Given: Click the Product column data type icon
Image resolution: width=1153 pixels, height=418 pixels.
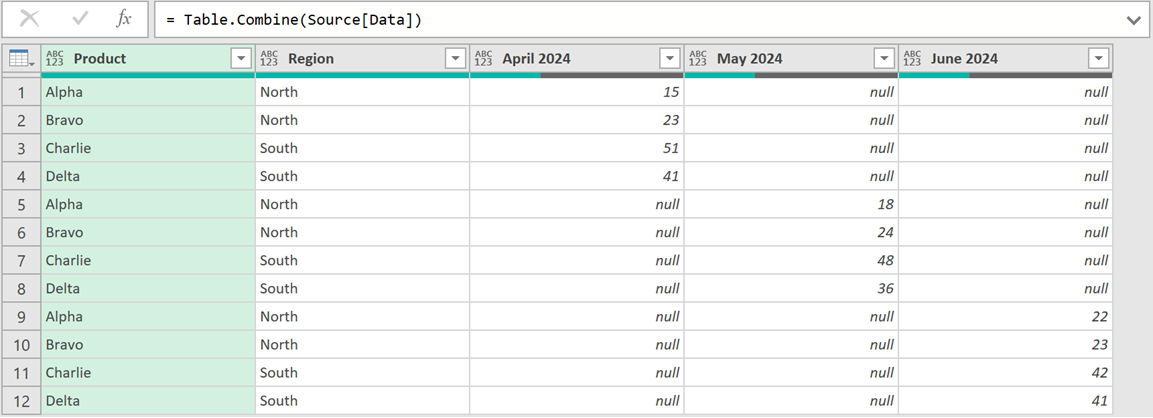Looking at the screenshot, I should 56,59.
